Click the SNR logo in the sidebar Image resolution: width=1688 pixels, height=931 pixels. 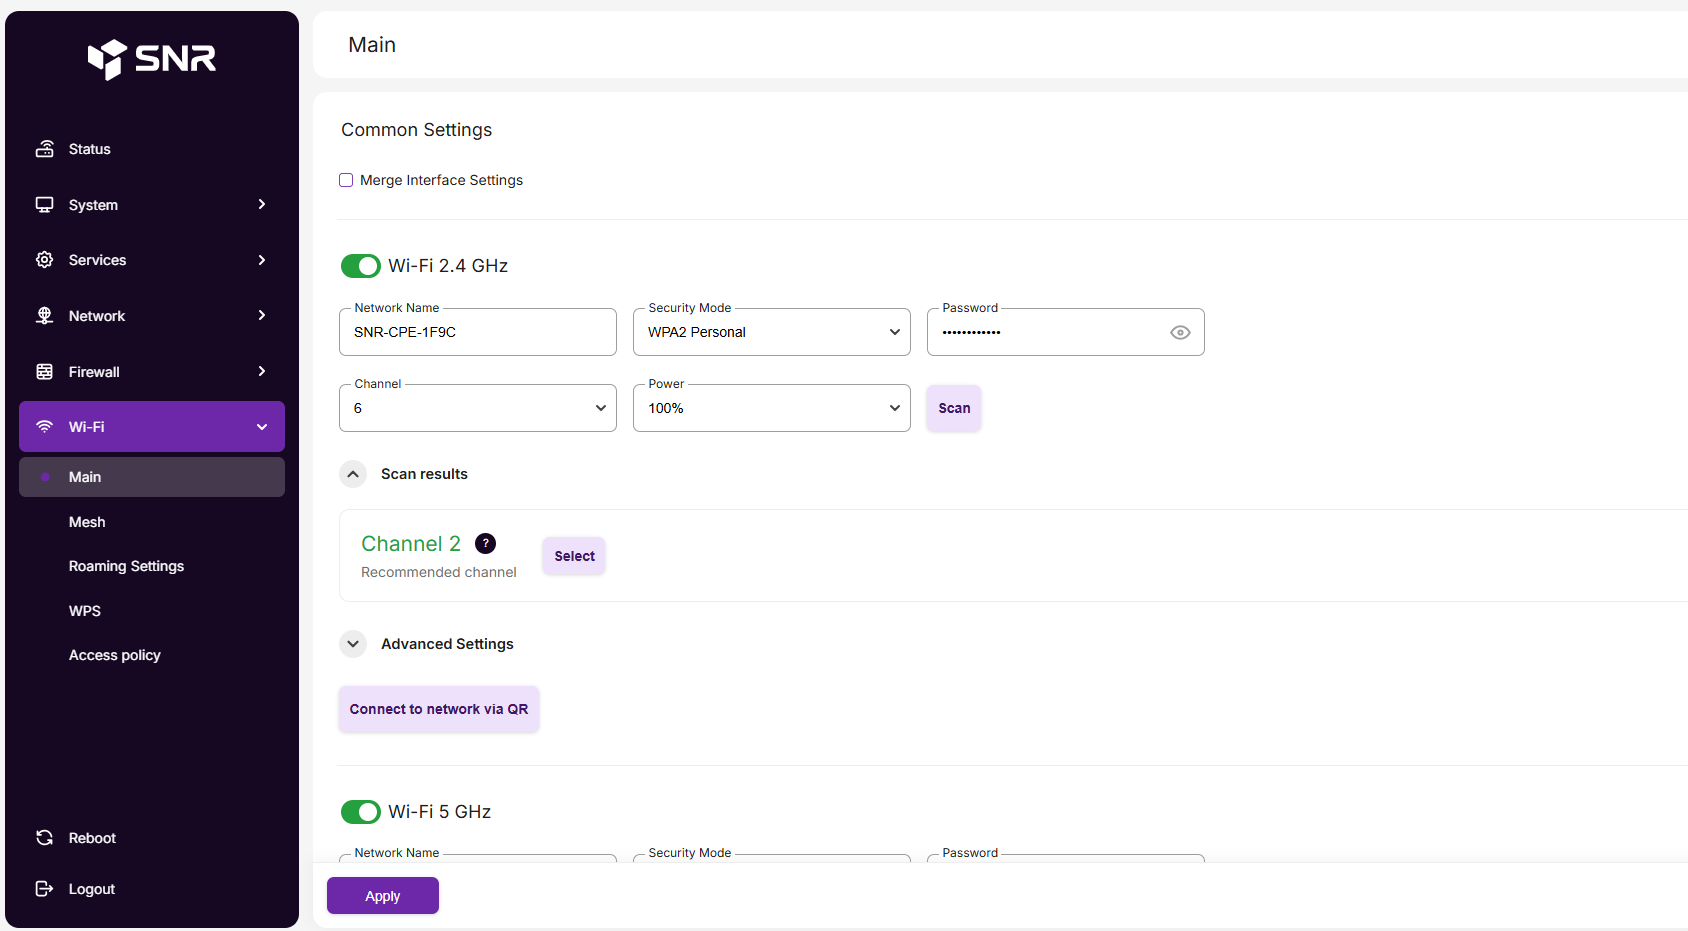click(x=152, y=59)
